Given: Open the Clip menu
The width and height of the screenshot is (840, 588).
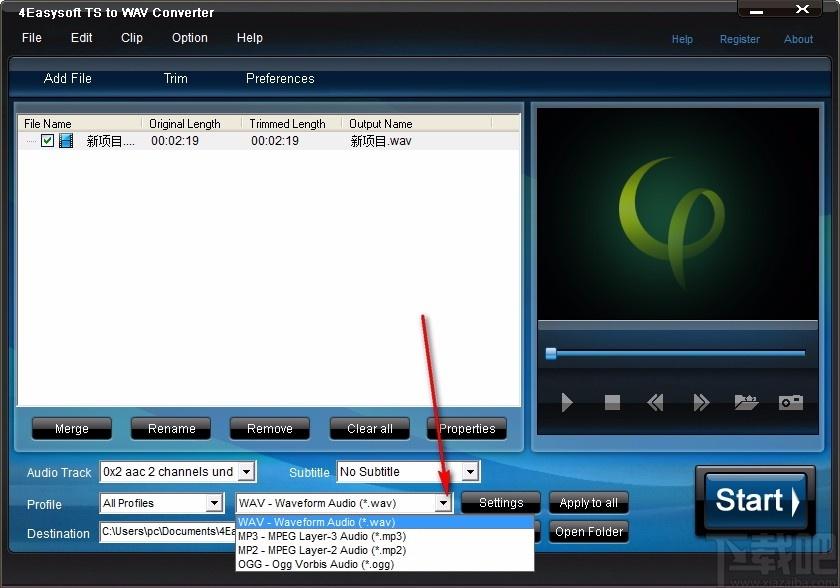Looking at the screenshot, I should click(x=132, y=38).
